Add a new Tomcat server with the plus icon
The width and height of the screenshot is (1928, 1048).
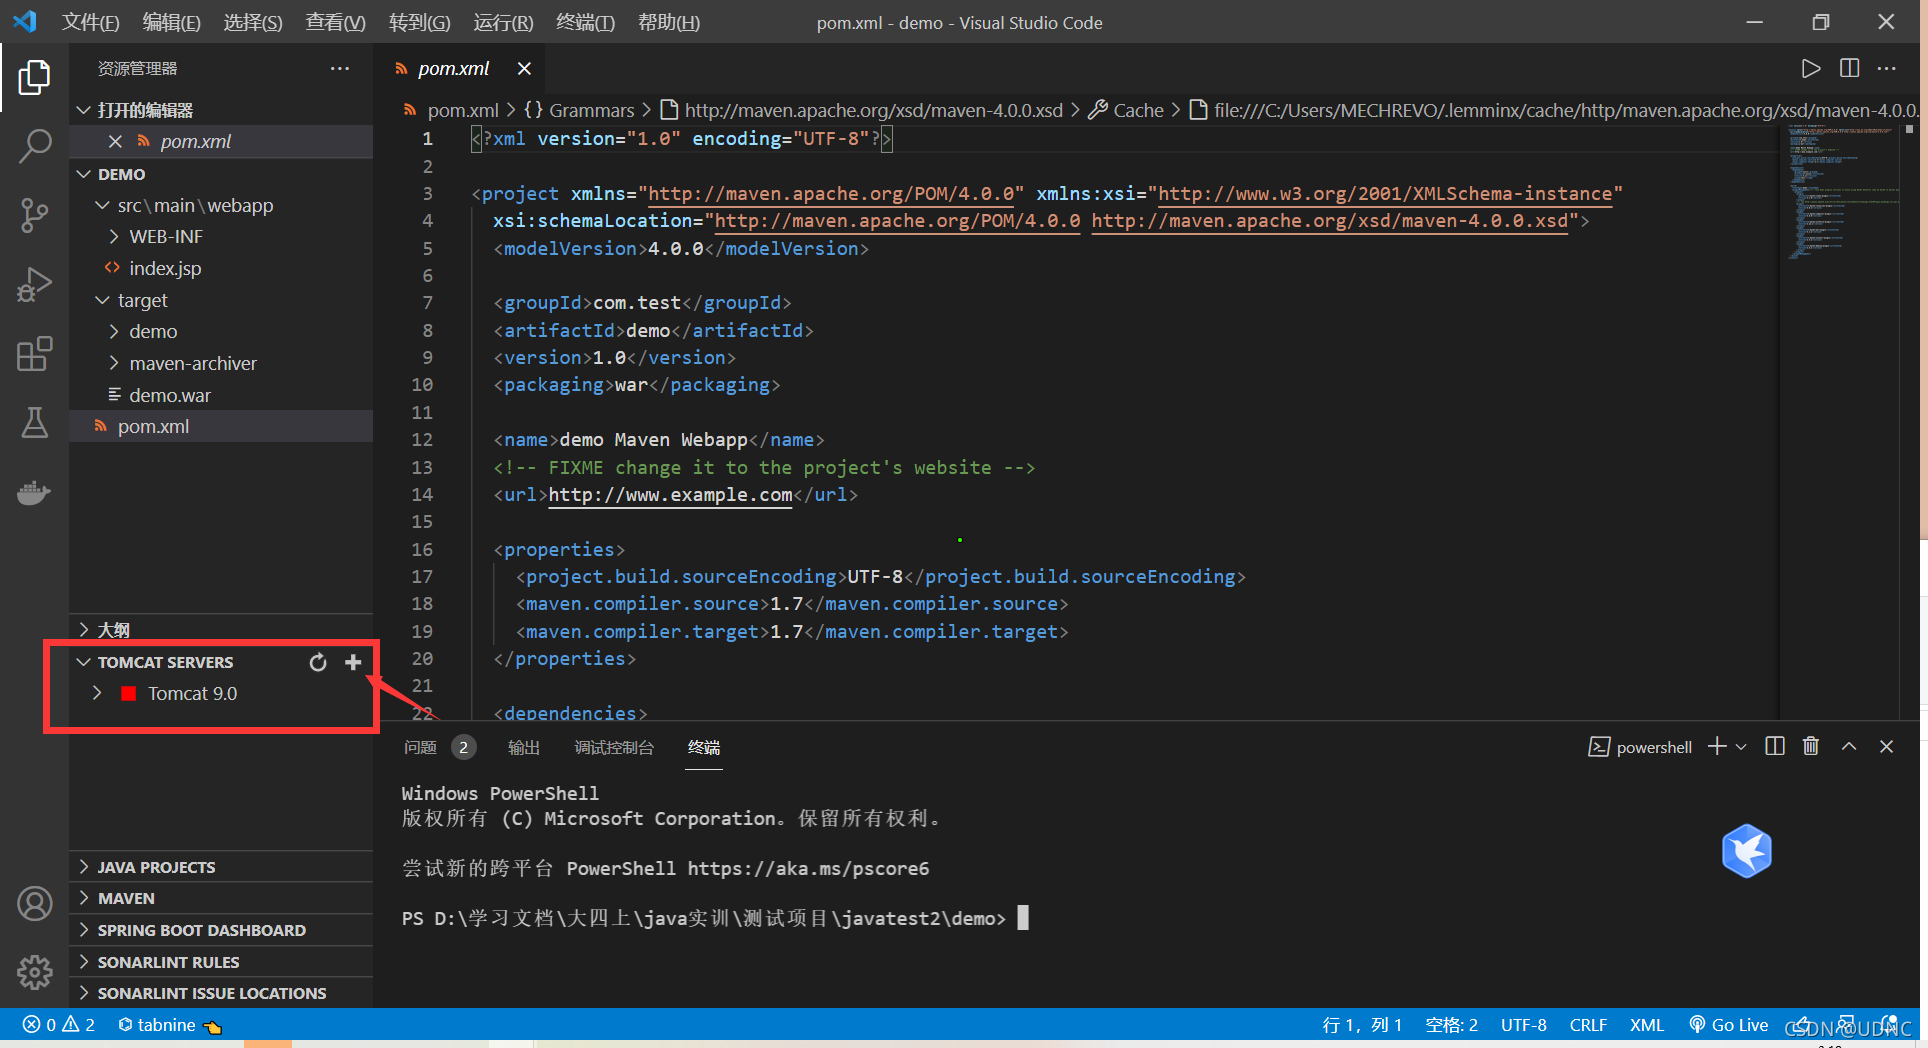point(352,662)
